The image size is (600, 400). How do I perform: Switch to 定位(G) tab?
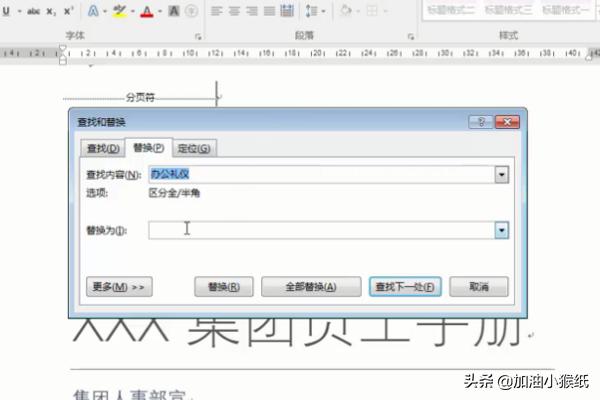pyautogui.click(x=194, y=148)
